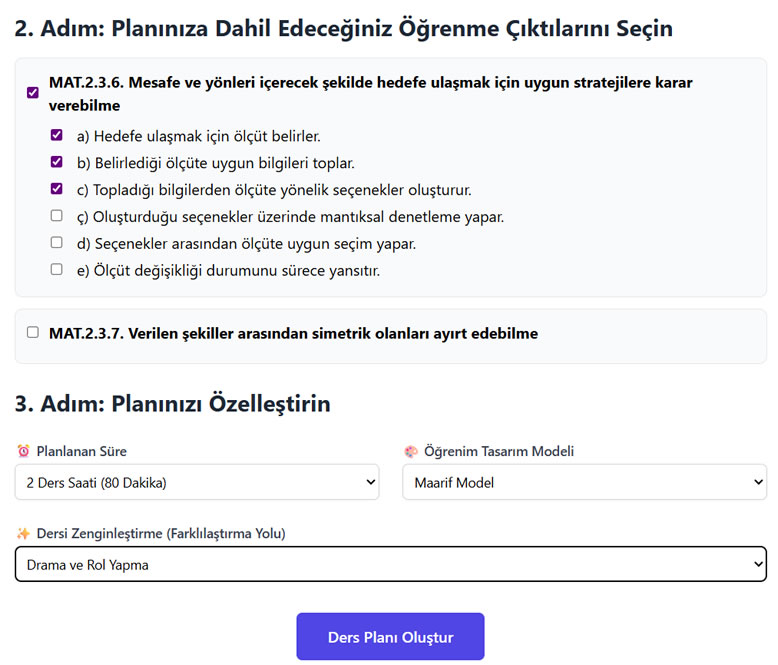This screenshot has height=665, width=778.
Task: Click the alarm clock icon beside Planlanan Süre
Action: (23, 451)
